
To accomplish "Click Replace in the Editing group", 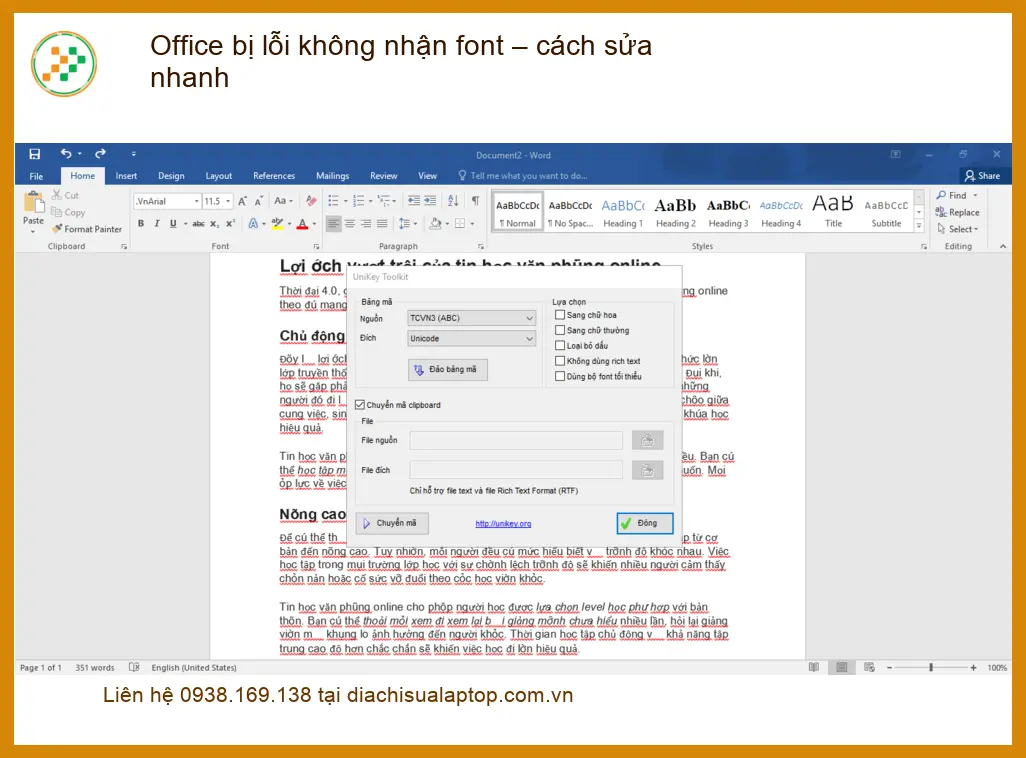I will pos(958,212).
